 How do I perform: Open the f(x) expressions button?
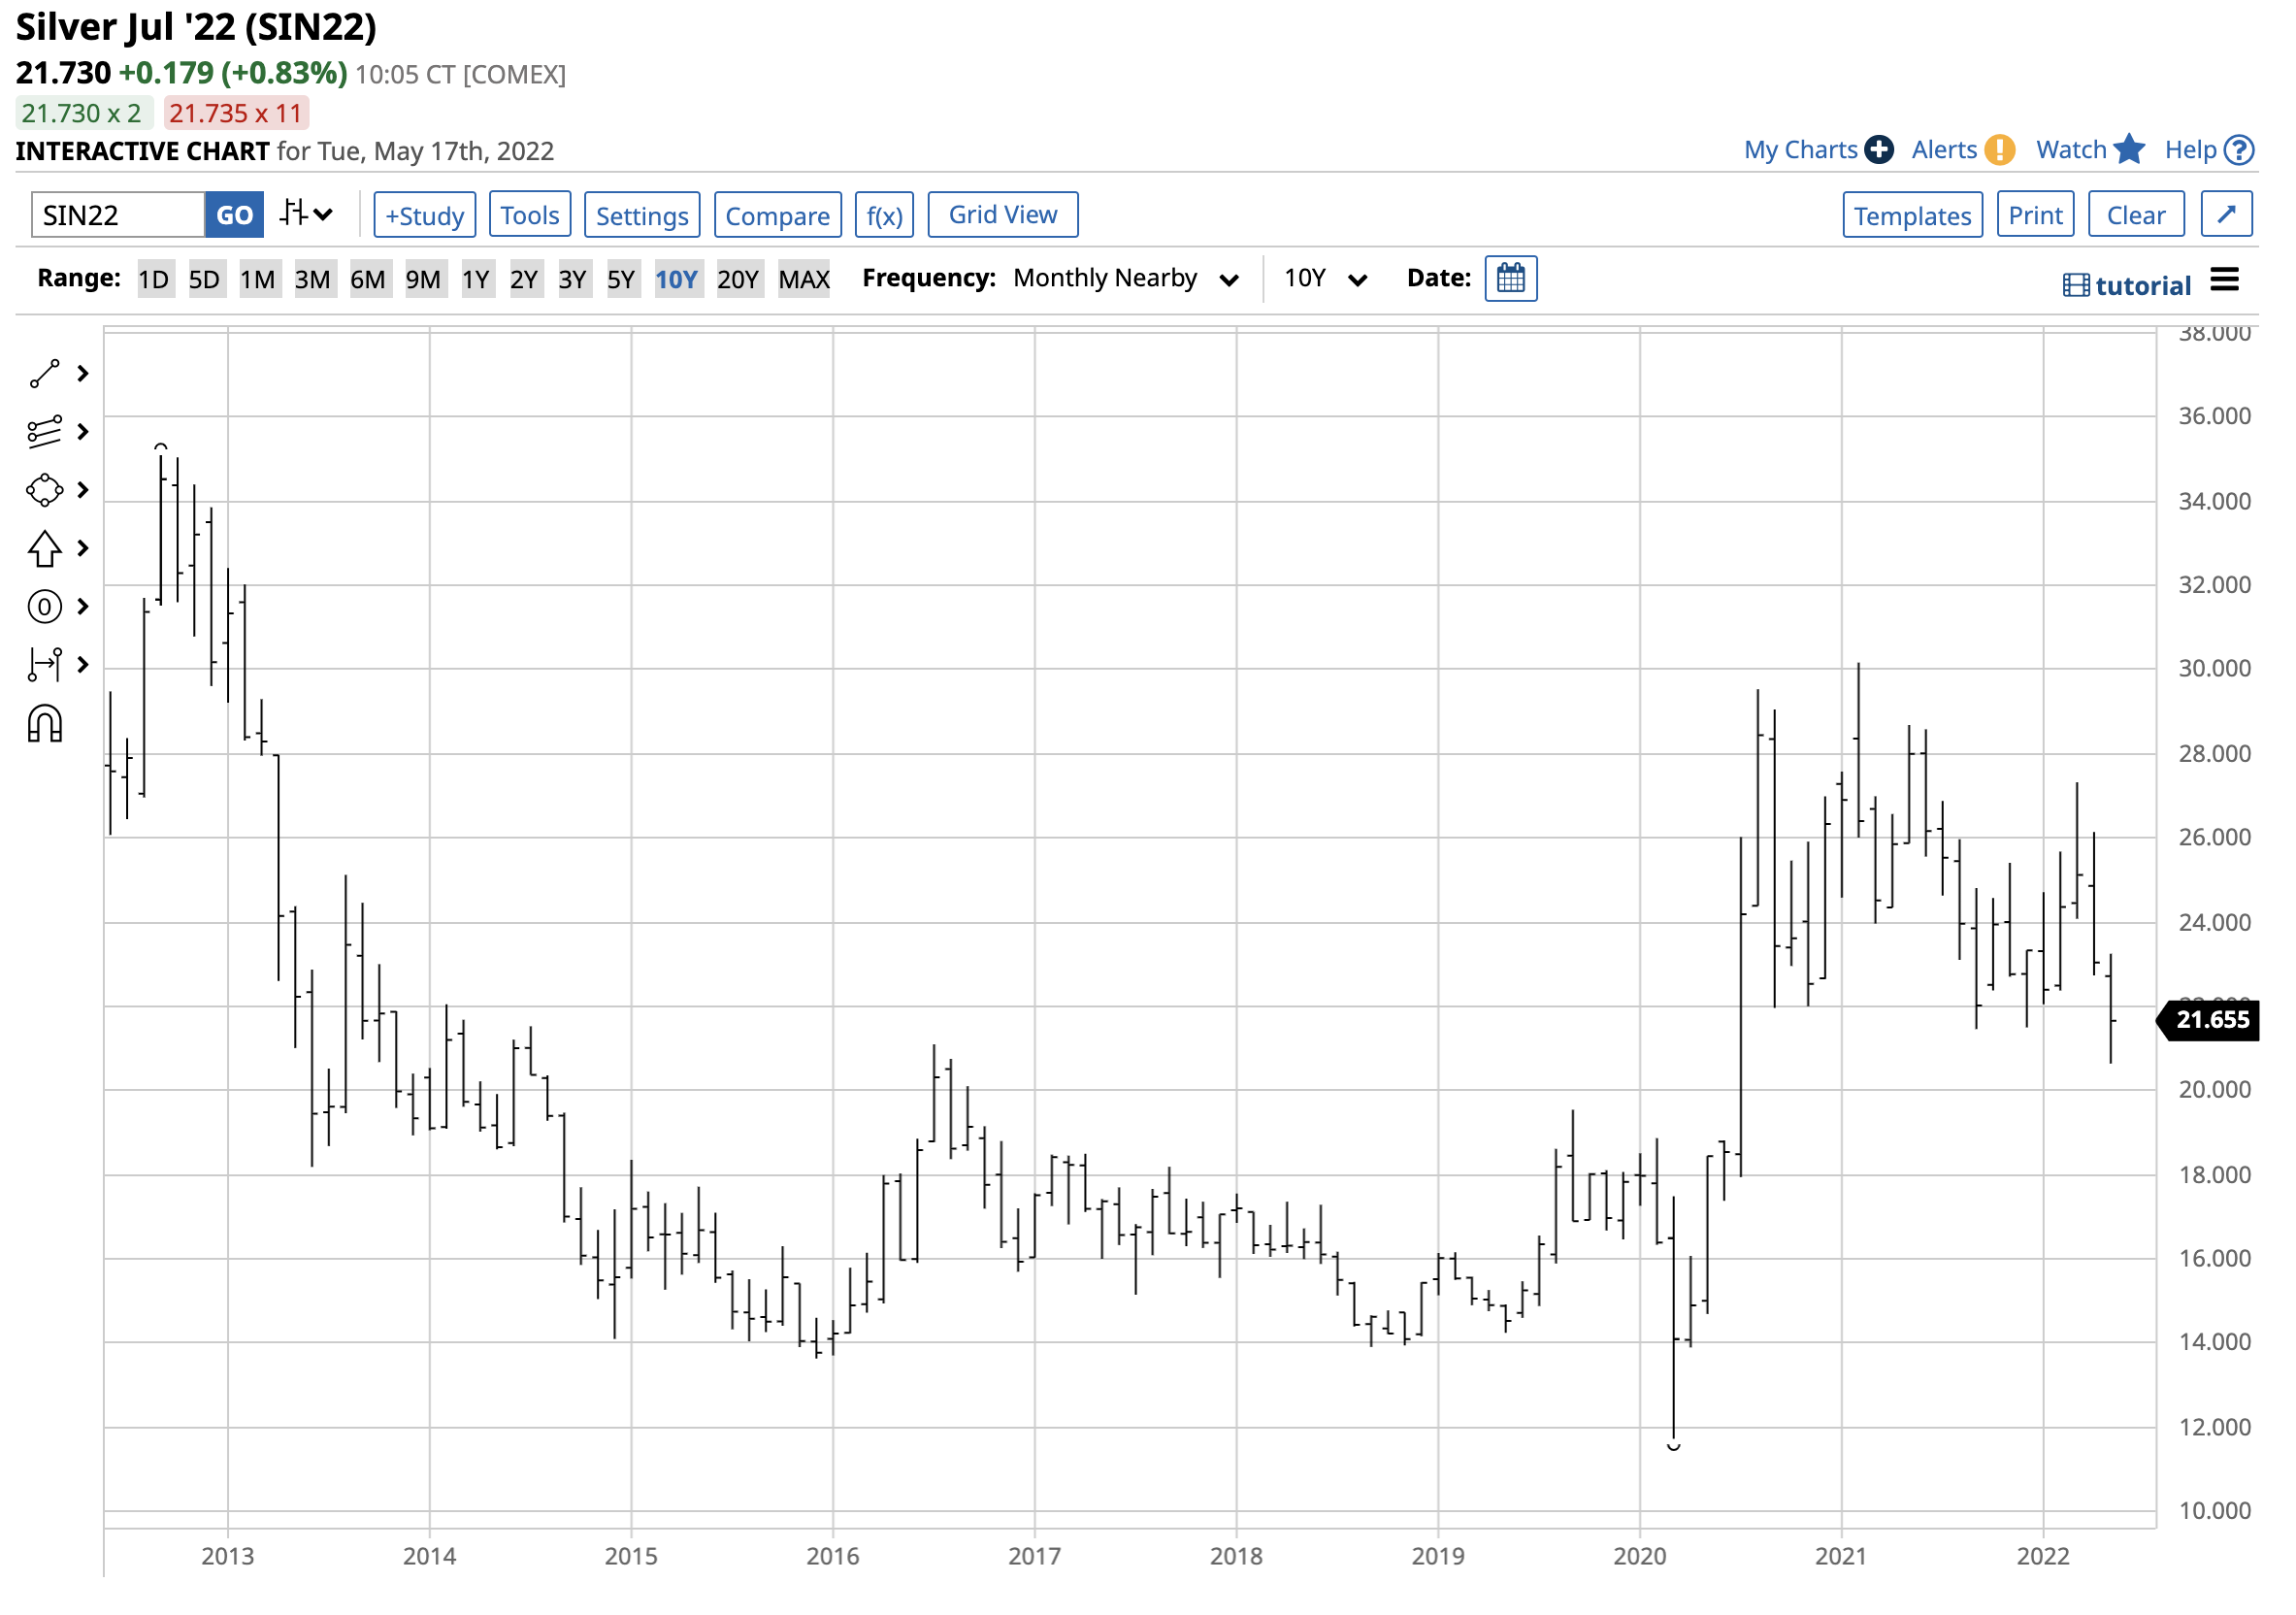(x=886, y=215)
